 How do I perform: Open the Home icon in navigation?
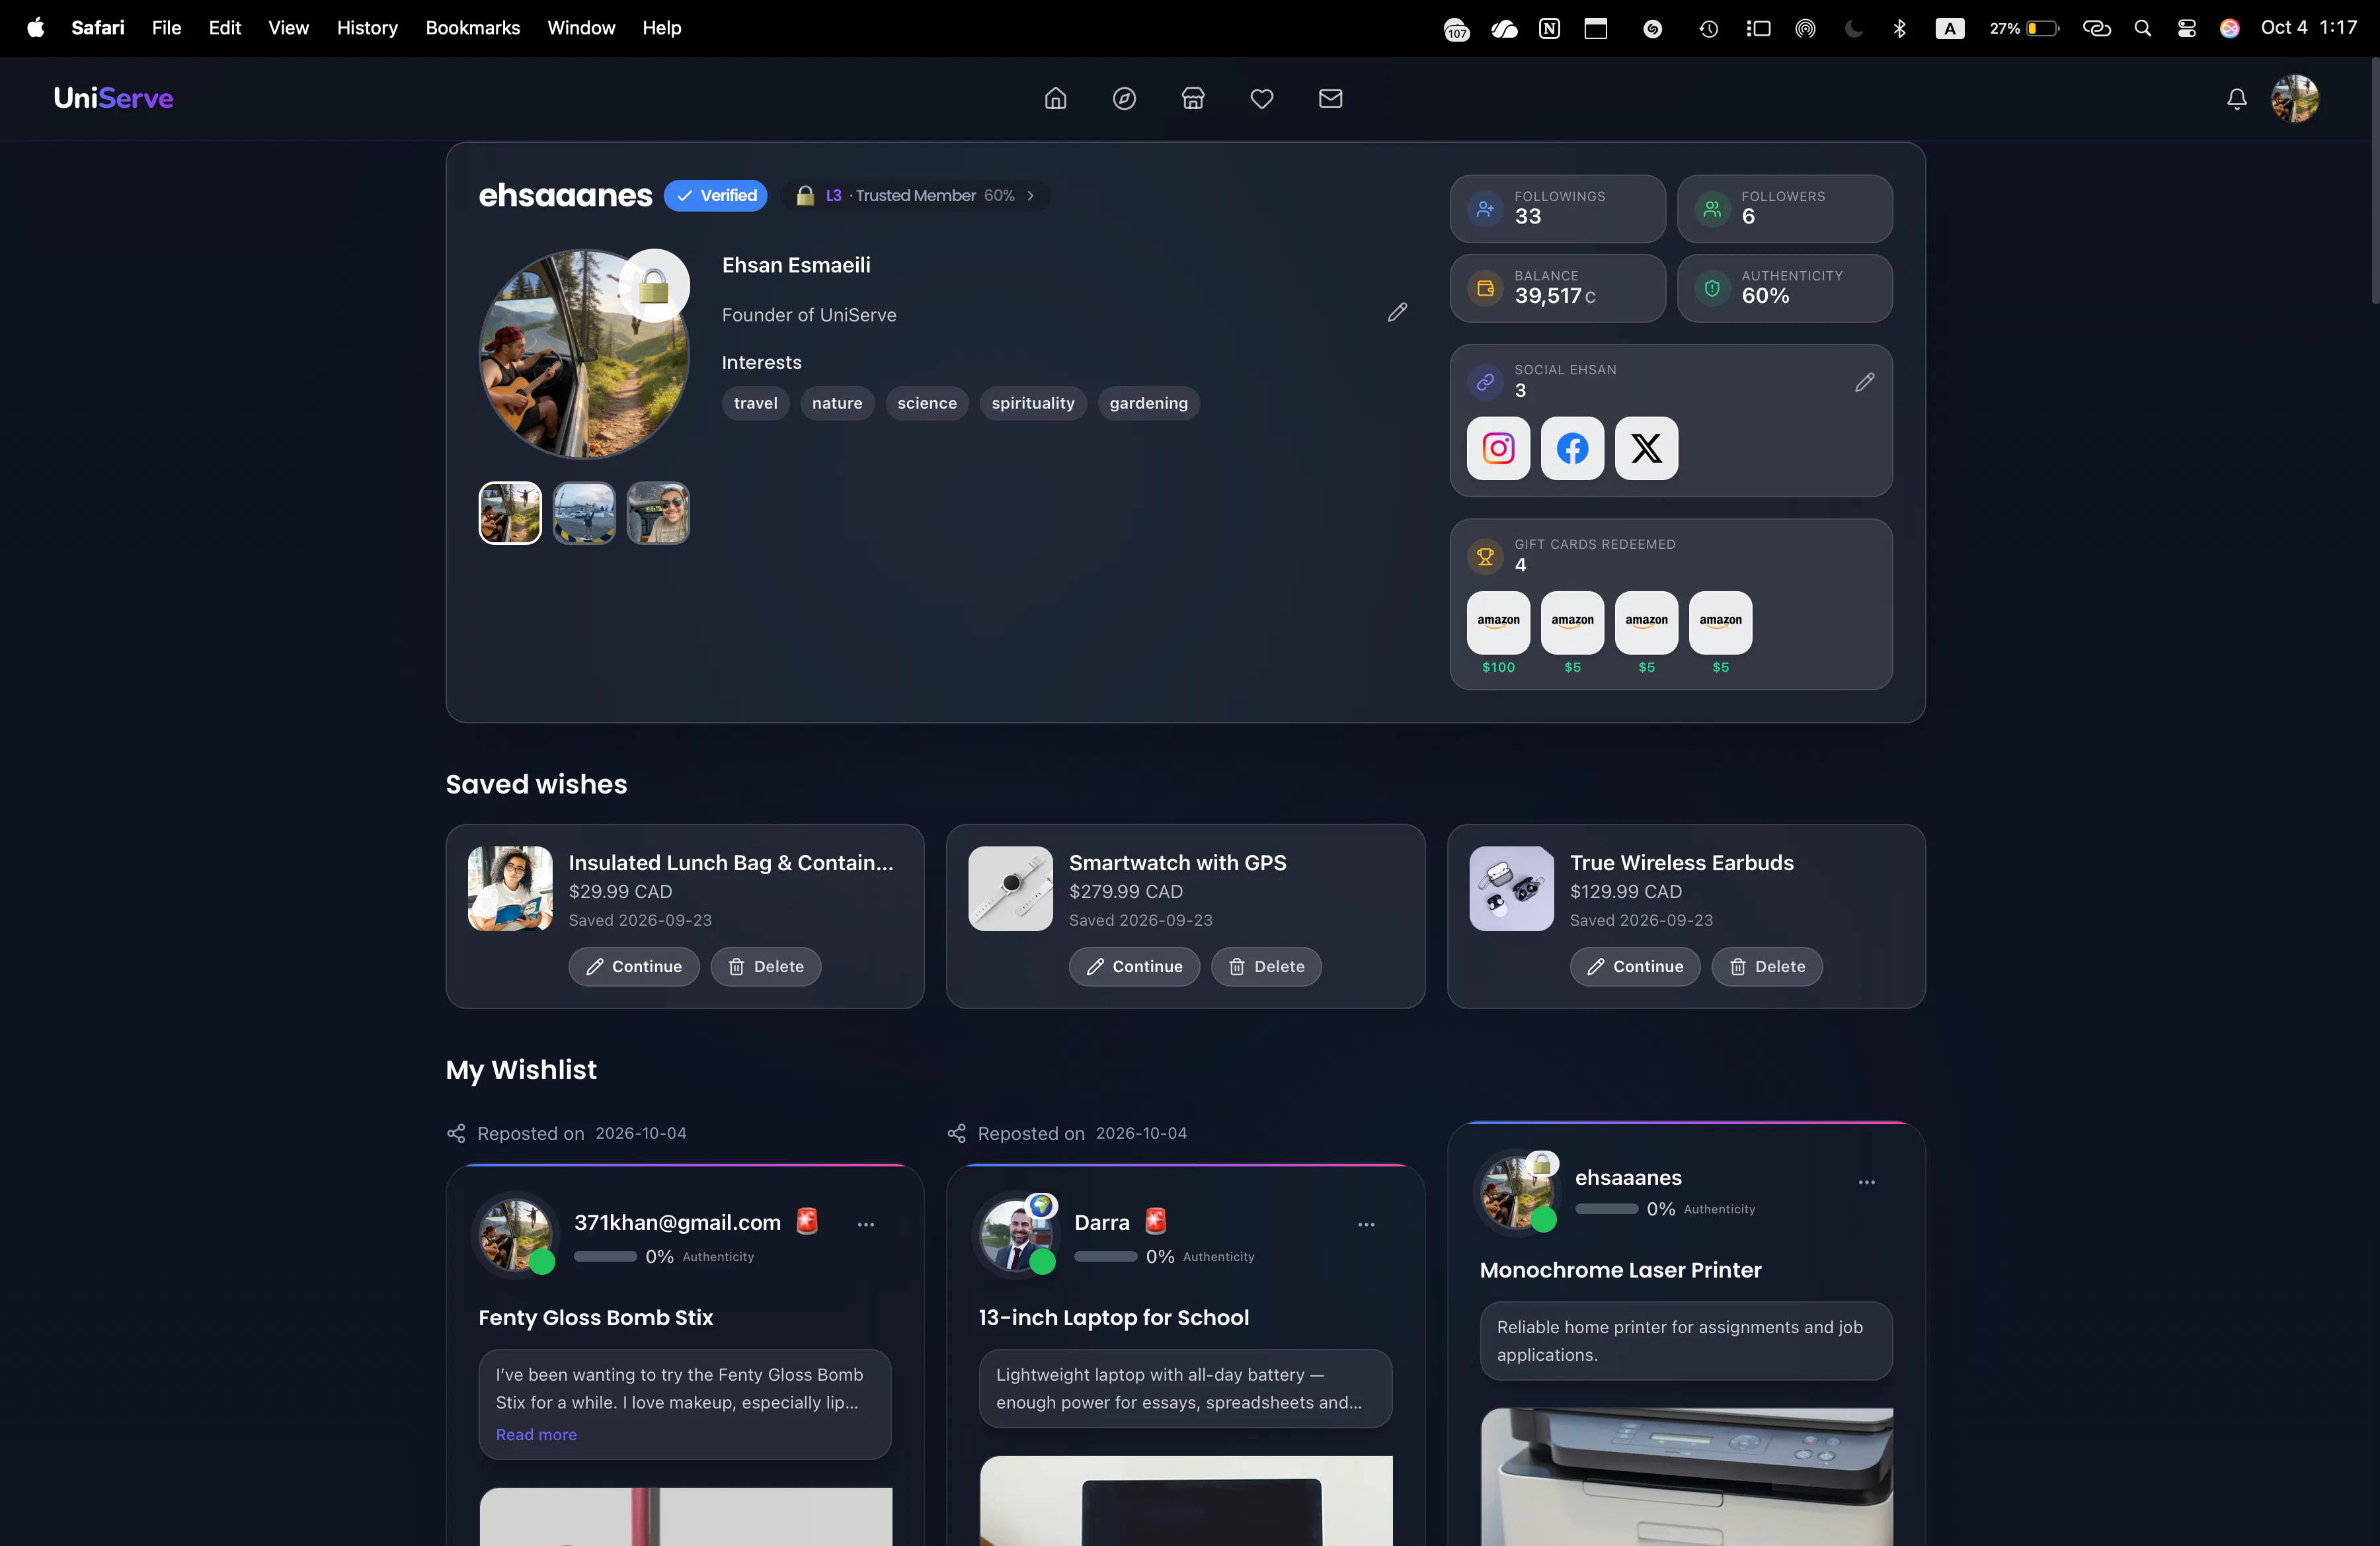pos(1055,98)
